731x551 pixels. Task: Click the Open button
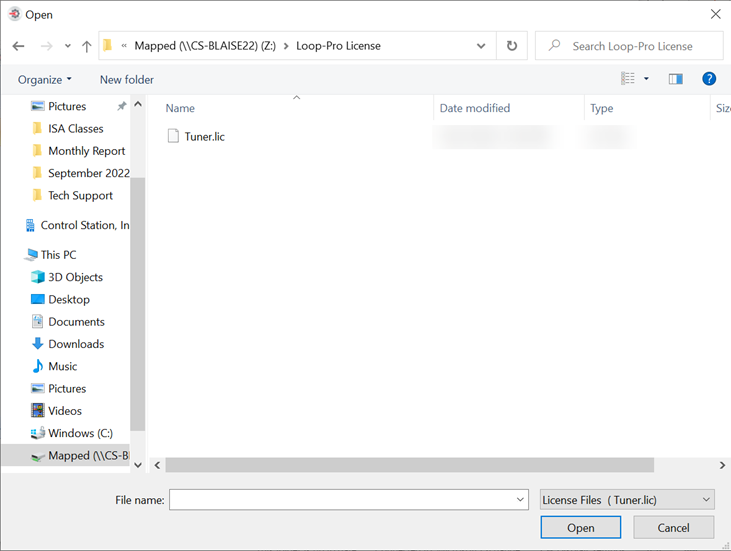tap(580, 528)
